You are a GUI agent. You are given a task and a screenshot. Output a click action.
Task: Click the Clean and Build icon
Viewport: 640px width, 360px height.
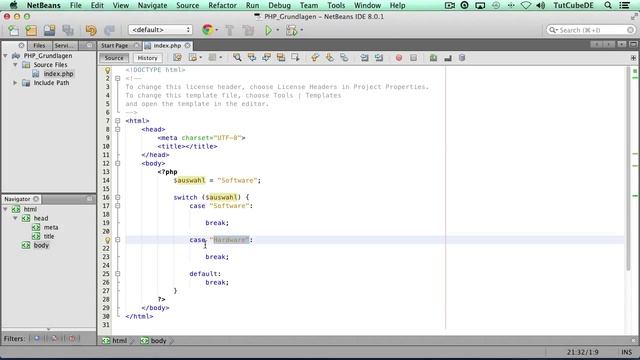(x=248, y=30)
